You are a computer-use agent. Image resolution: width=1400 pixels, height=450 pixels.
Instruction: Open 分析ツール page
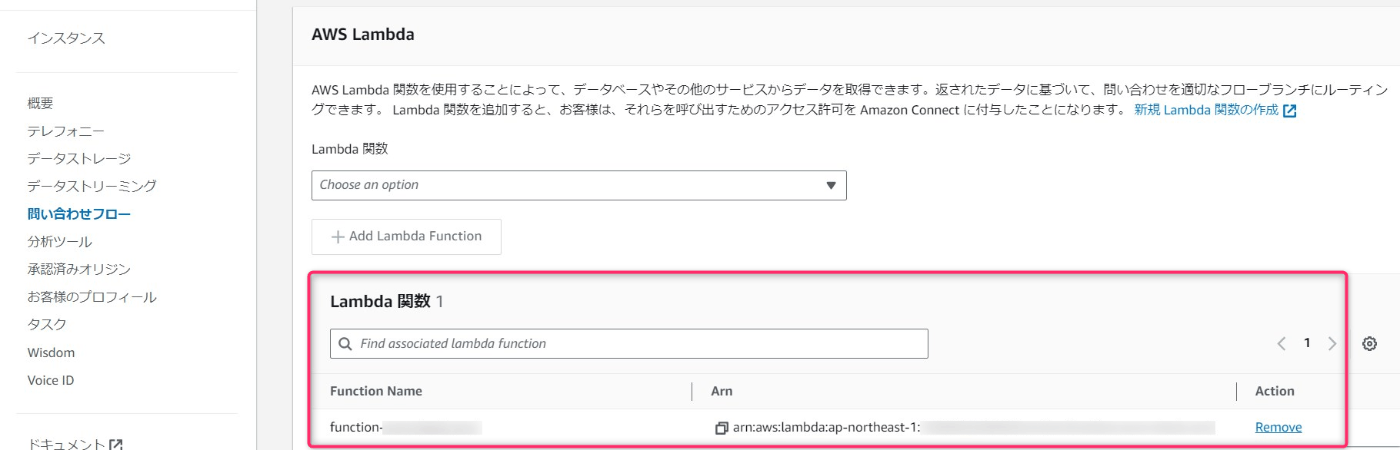(x=59, y=242)
